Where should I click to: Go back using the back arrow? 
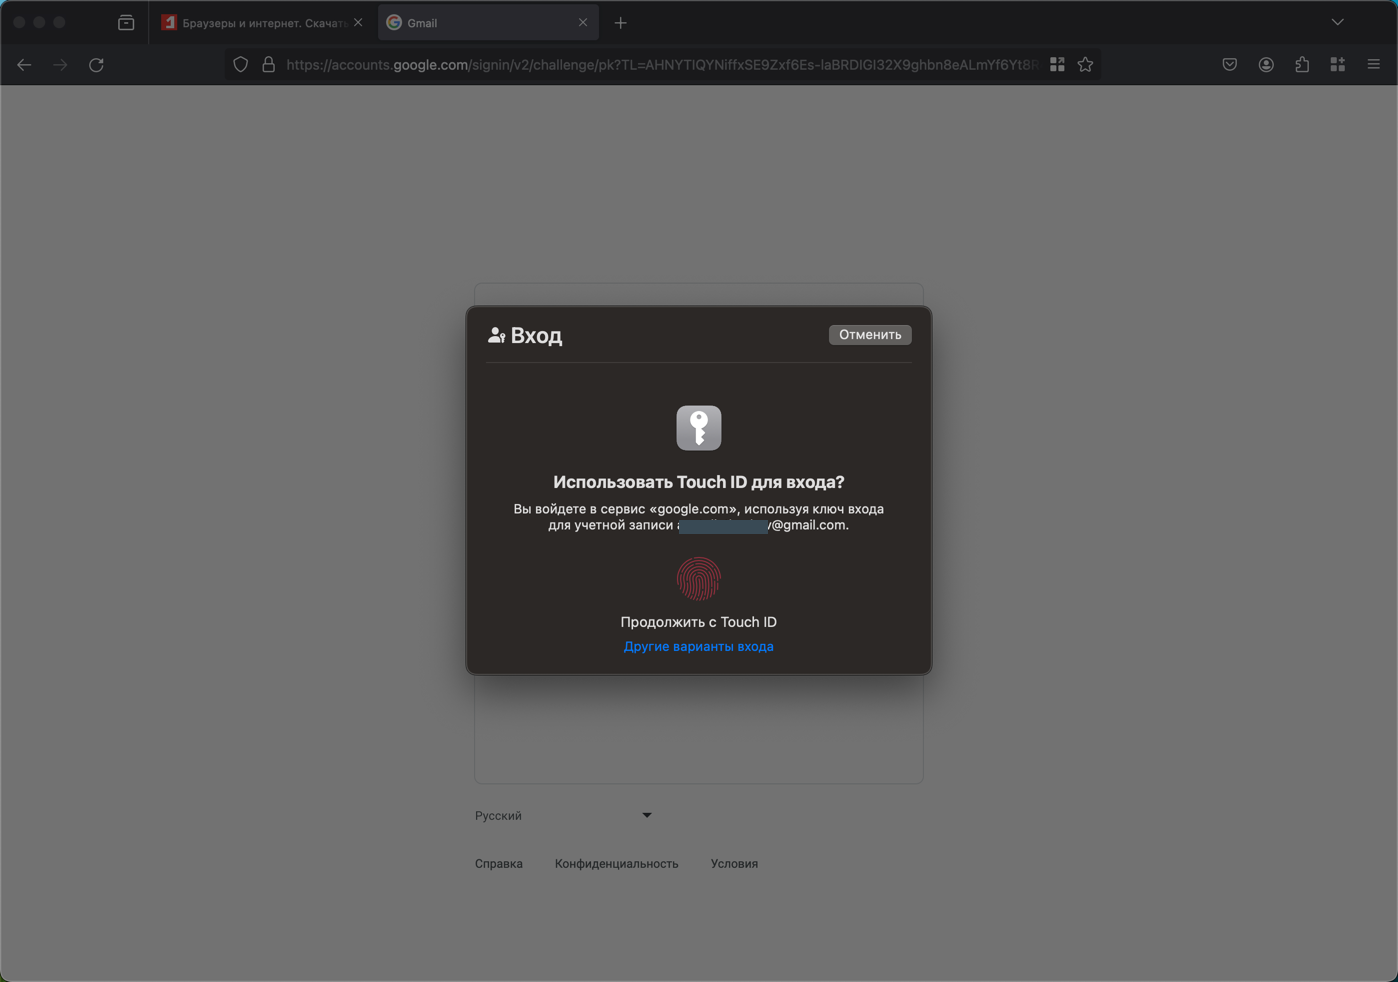tap(24, 65)
